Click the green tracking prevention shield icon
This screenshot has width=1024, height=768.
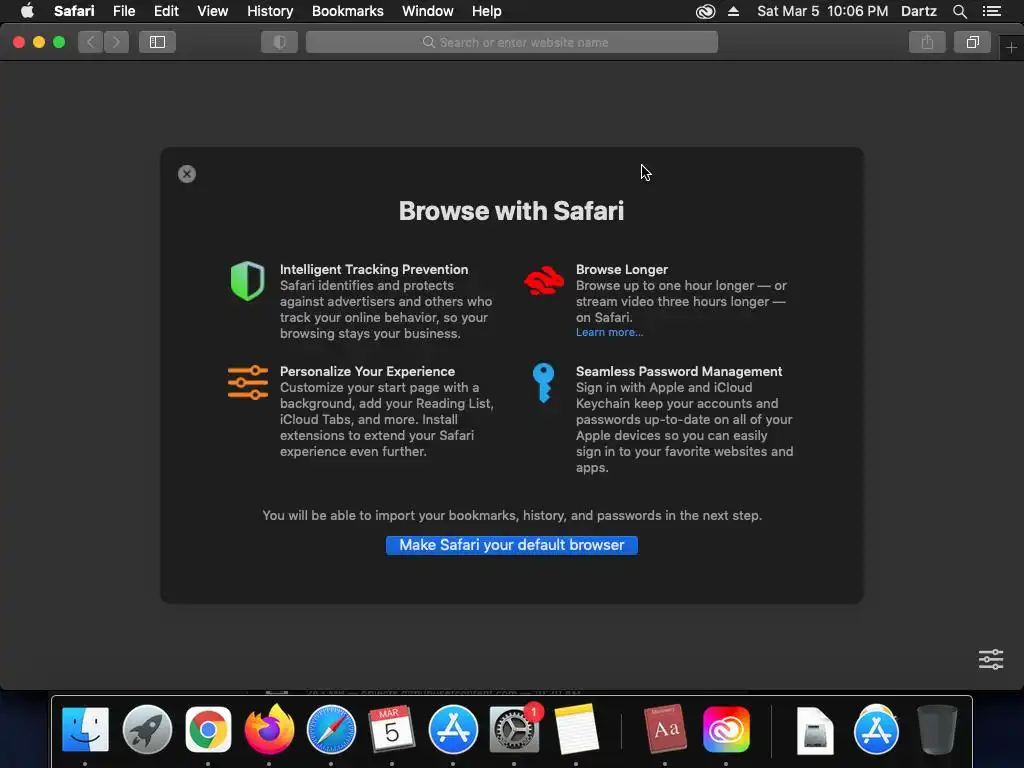click(248, 281)
